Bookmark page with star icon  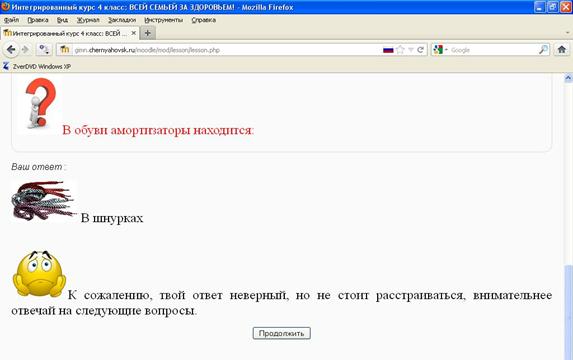click(x=401, y=50)
